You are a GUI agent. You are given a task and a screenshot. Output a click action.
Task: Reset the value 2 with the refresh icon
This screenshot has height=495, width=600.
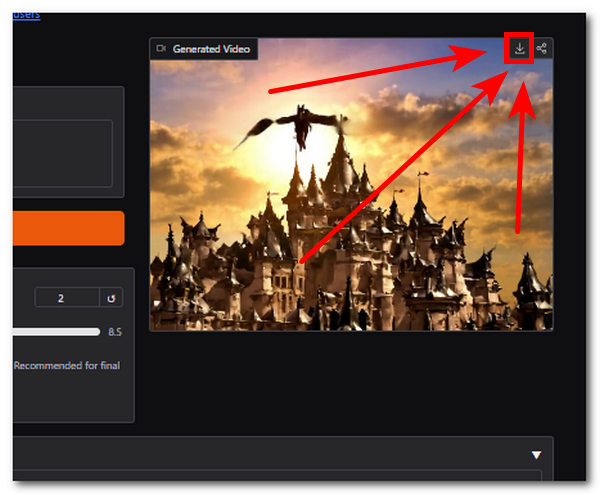(111, 298)
